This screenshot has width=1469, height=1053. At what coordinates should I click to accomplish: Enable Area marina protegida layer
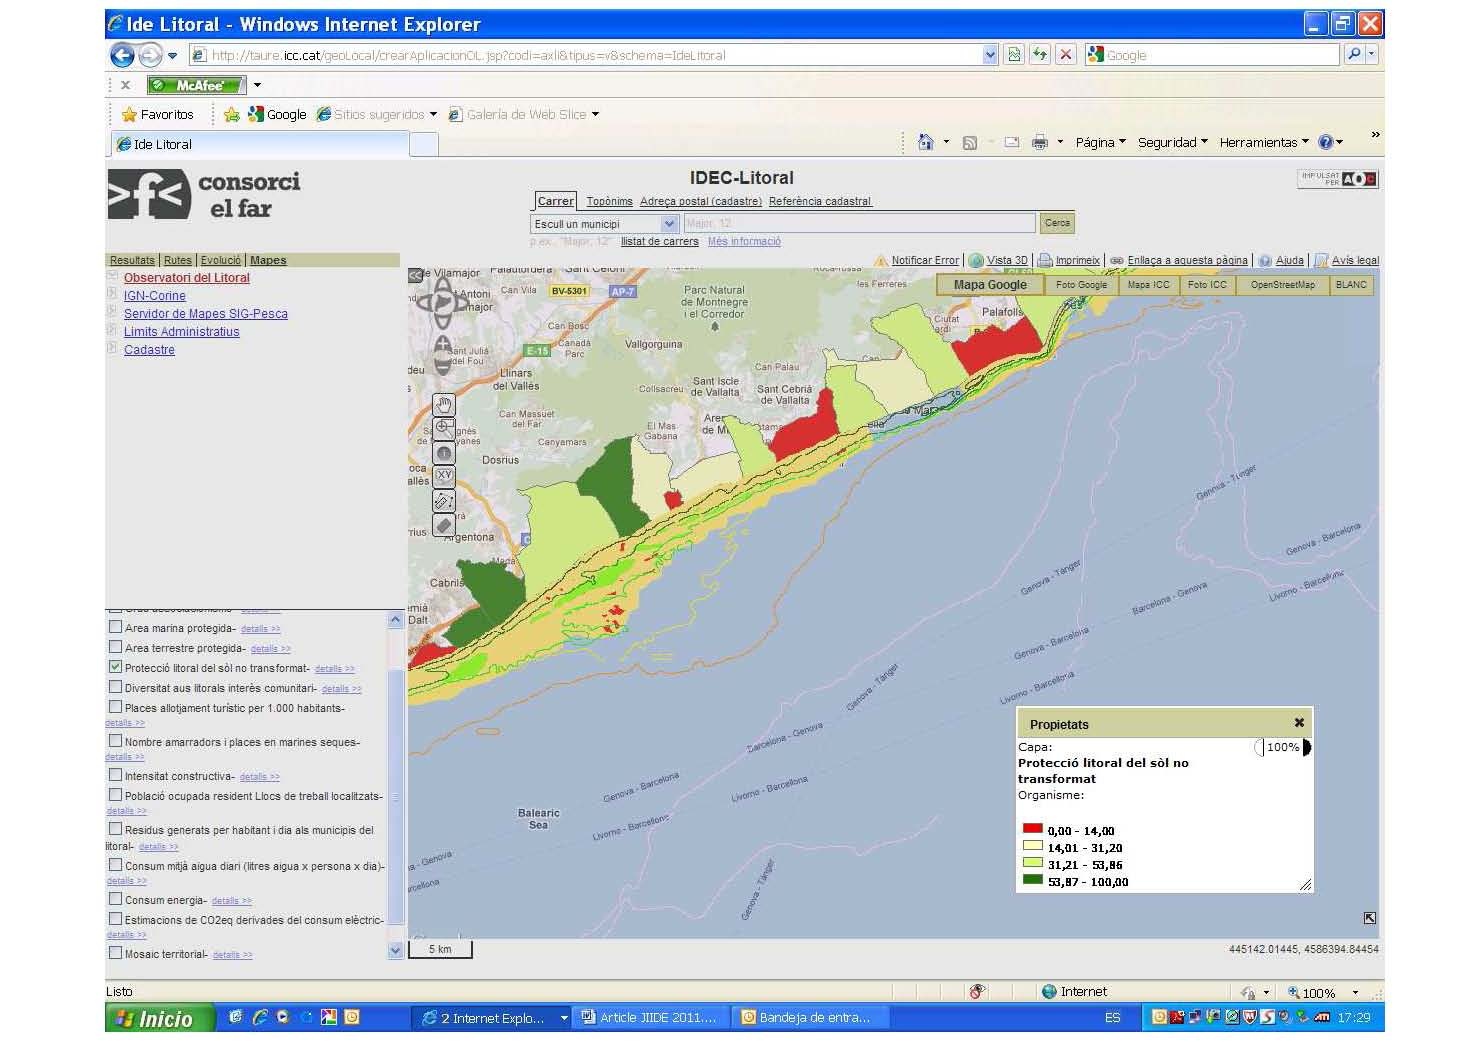115,627
